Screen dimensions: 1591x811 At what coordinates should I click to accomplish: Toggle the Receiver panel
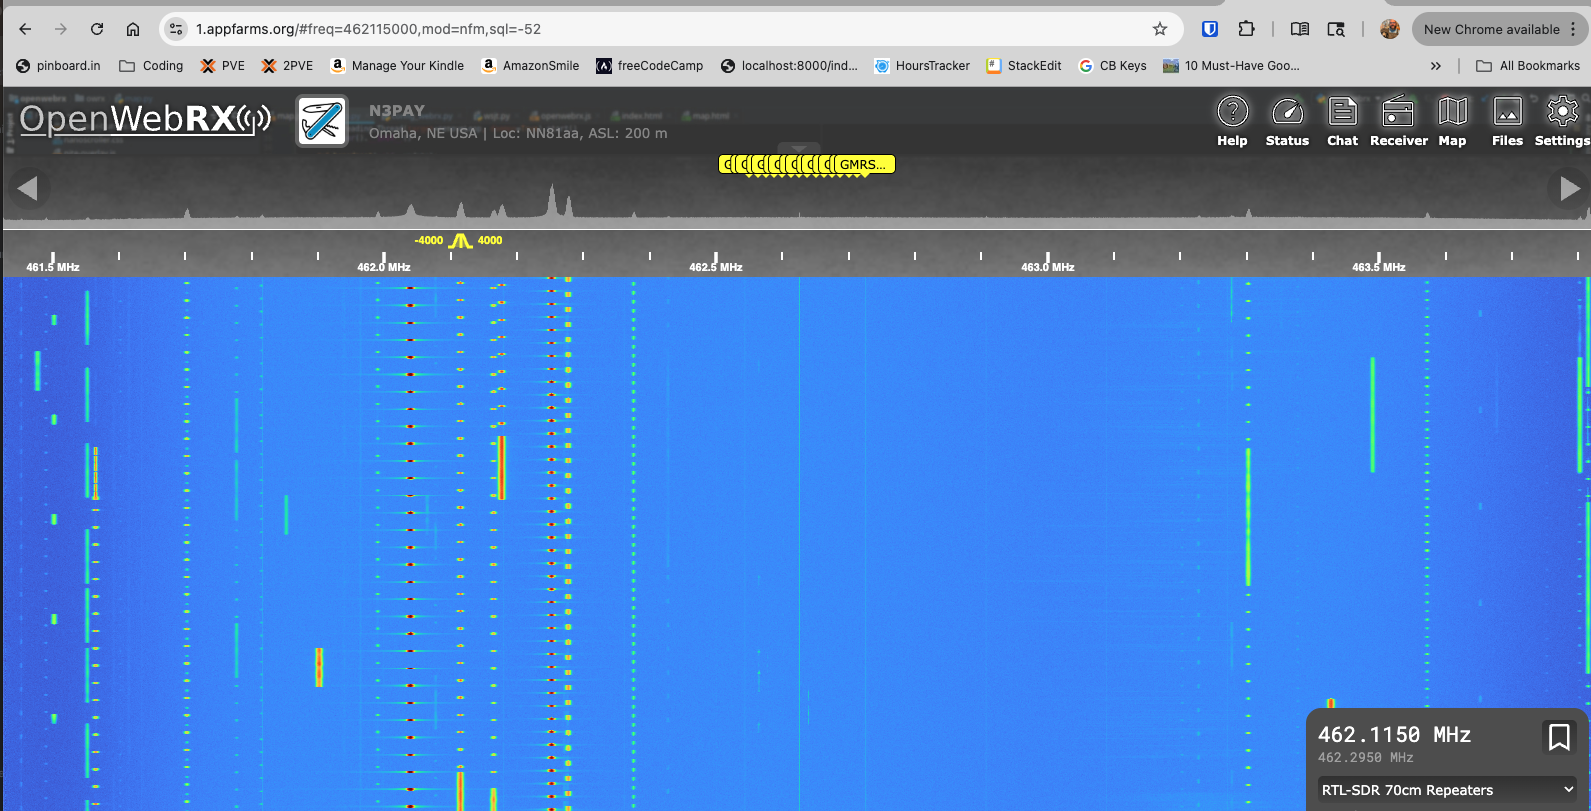(1398, 121)
